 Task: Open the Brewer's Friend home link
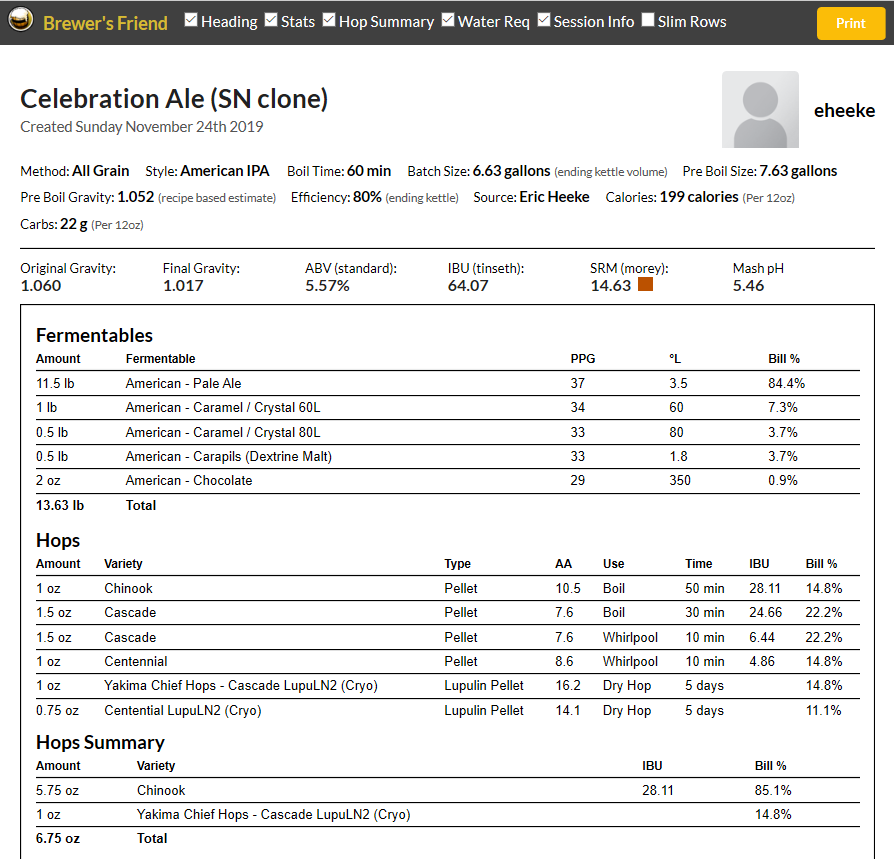(x=105, y=23)
